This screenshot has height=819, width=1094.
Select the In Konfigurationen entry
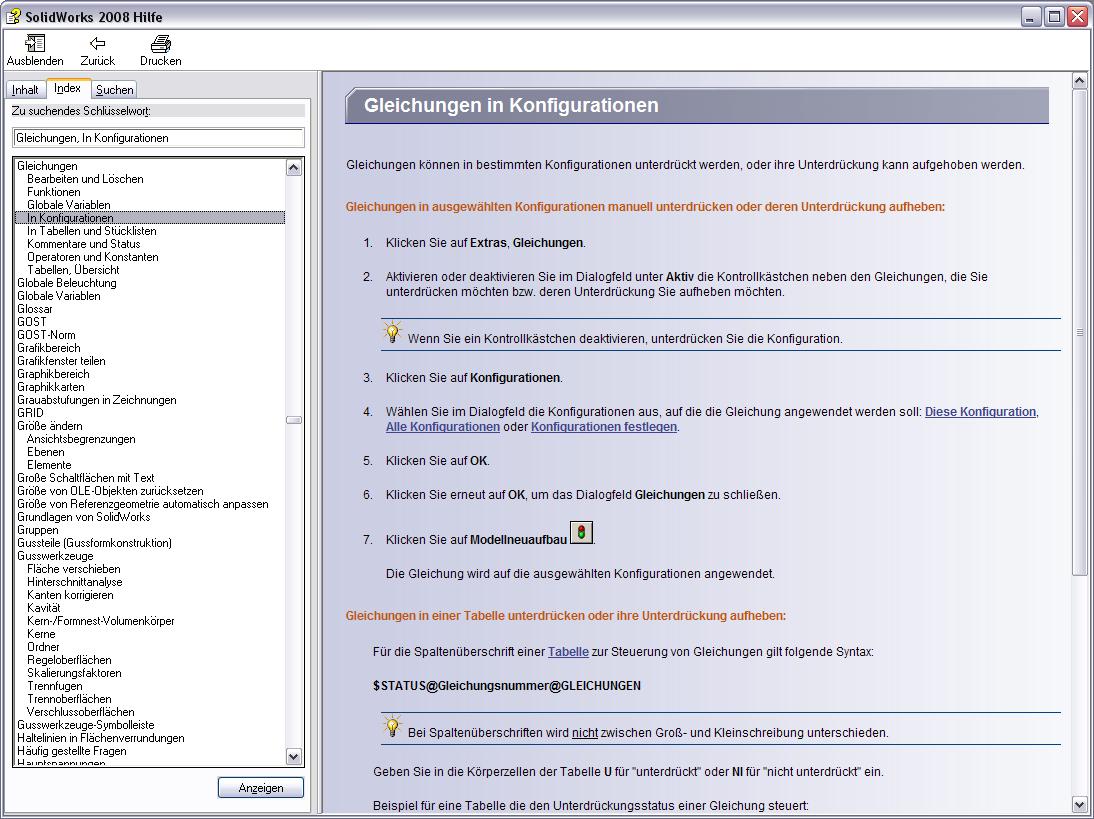click(x=149, y=218)
